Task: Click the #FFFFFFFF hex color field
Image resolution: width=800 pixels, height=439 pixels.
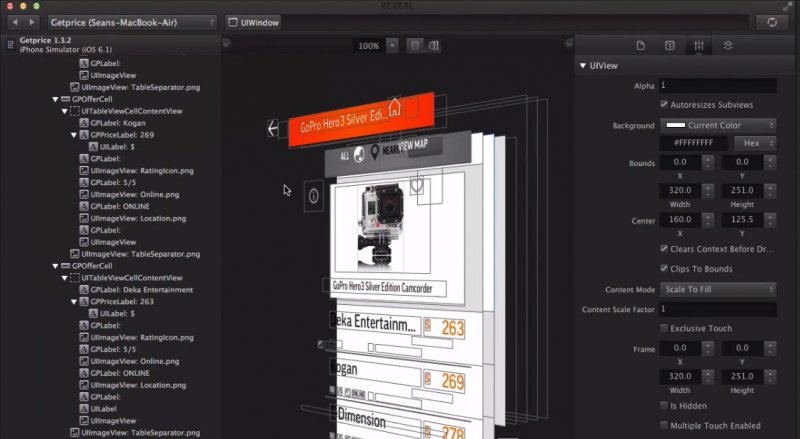Action: [693, 143]
